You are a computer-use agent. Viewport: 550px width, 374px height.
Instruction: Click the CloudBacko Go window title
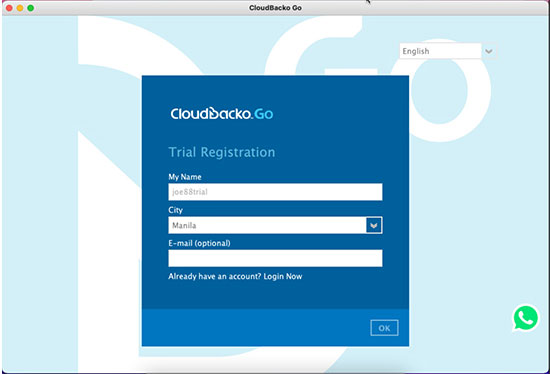(x=275, y=8)
